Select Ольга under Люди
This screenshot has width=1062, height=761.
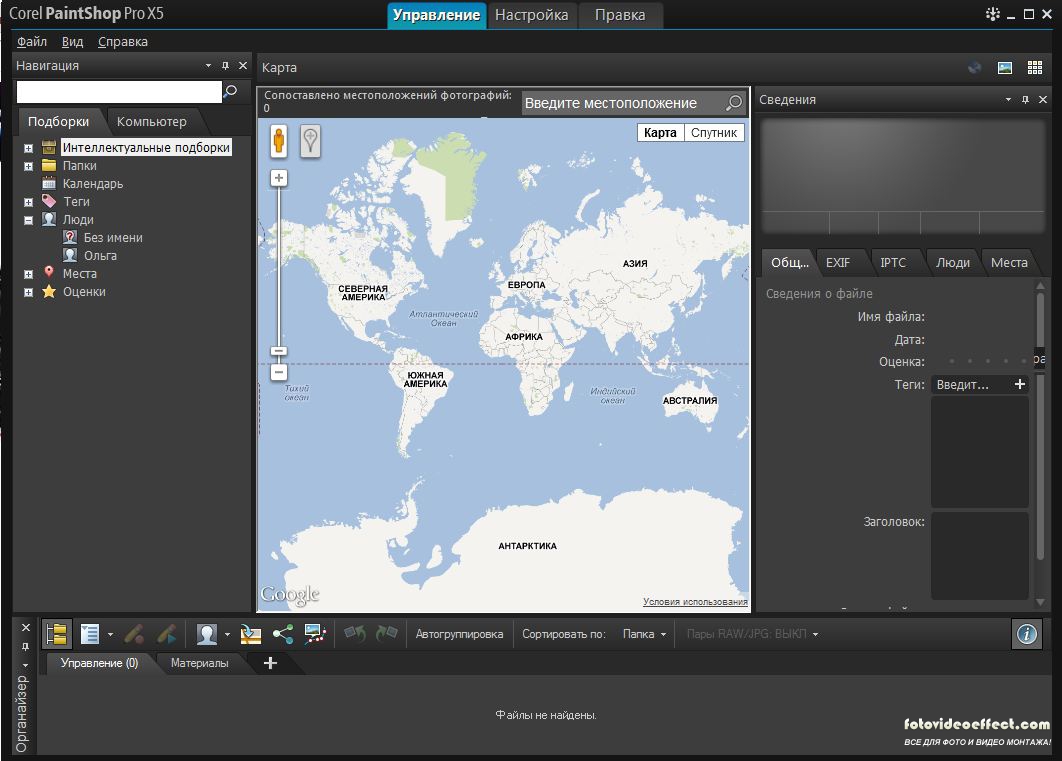click(100, 256)
